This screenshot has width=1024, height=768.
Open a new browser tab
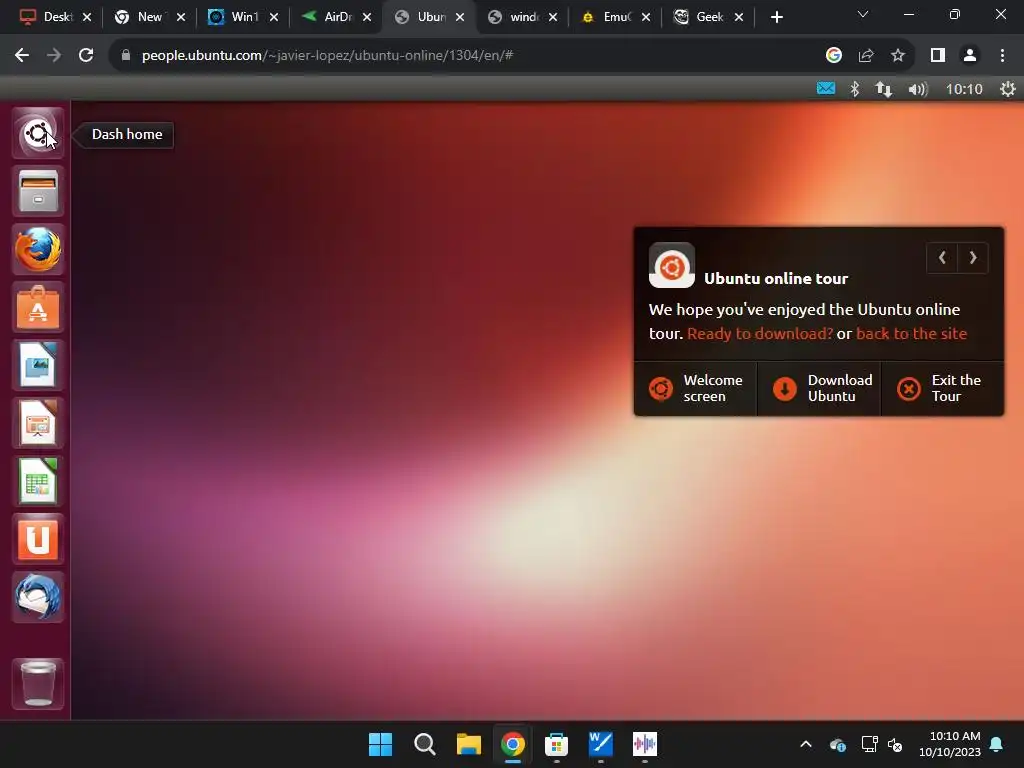[776, 17]
